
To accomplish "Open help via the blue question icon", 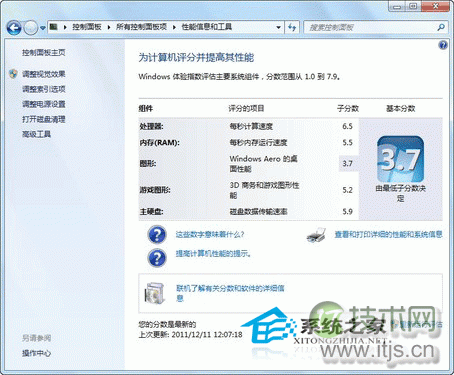I will point(443,45).
